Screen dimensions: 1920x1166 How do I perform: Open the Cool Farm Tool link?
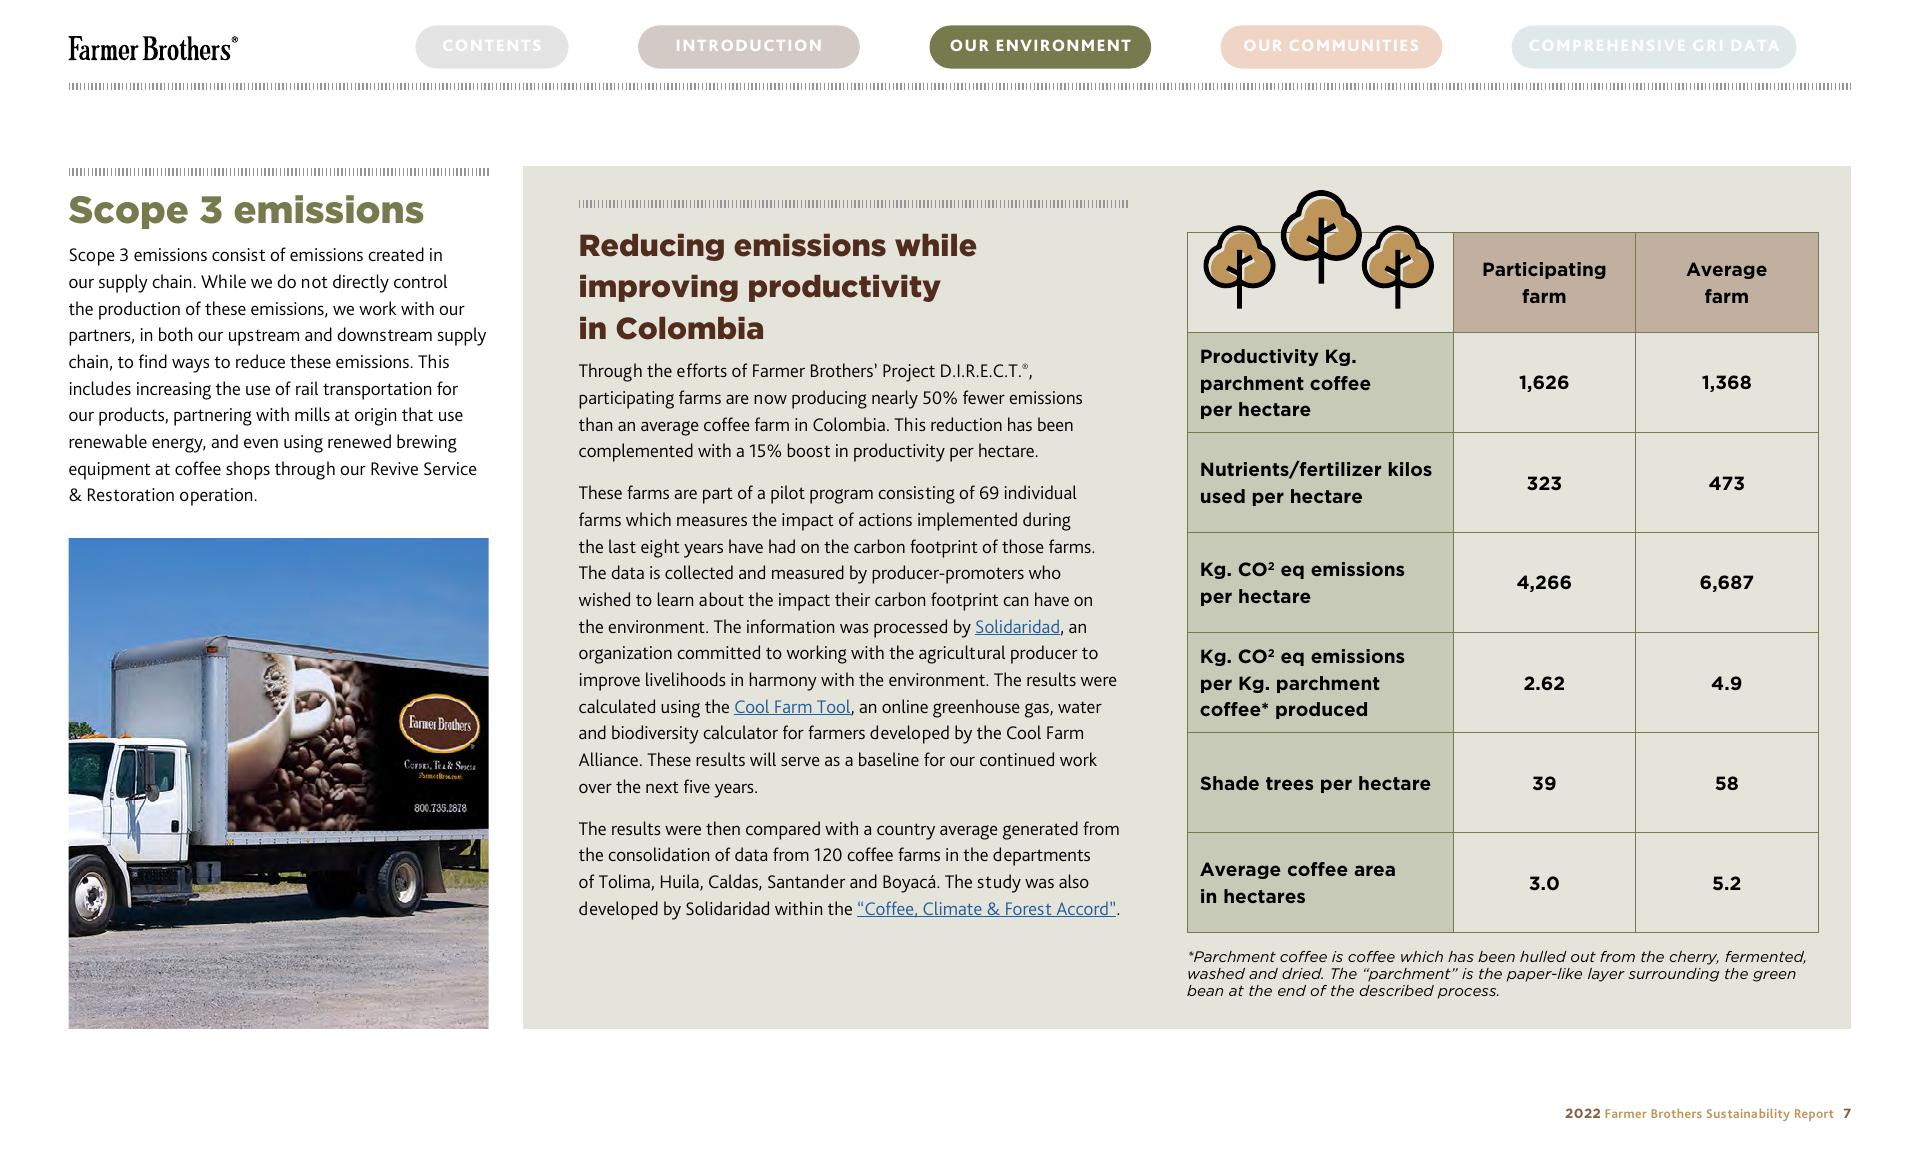[x=791, y=707]
